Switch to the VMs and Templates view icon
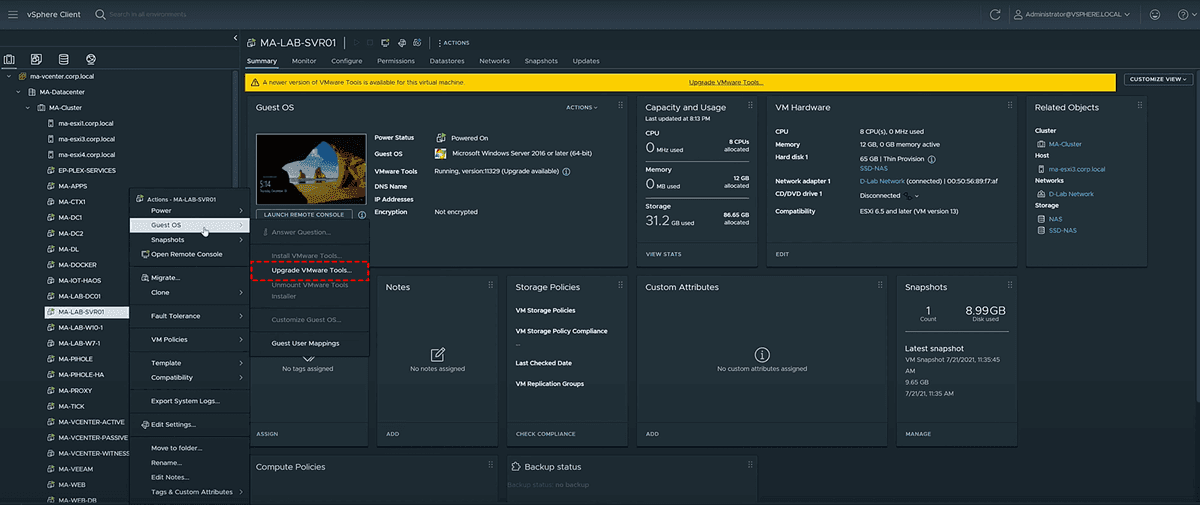The height and width of the screenshot is (505, 1200). click(x=36, y=59)
